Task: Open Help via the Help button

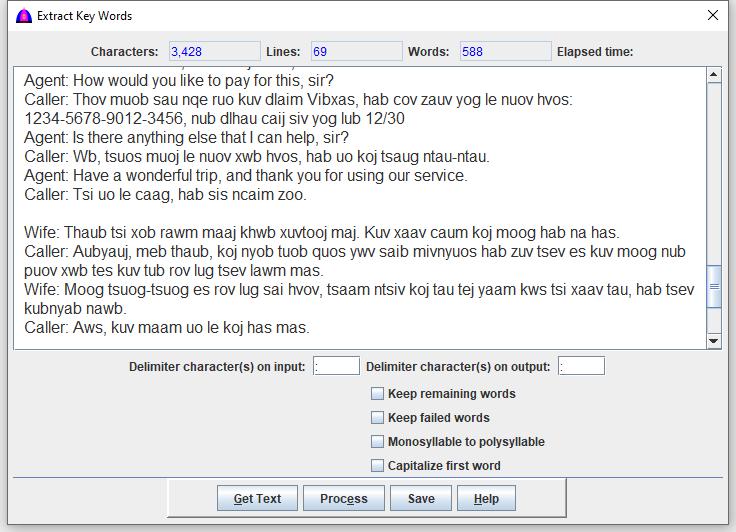Action: (x=486, y=499)
